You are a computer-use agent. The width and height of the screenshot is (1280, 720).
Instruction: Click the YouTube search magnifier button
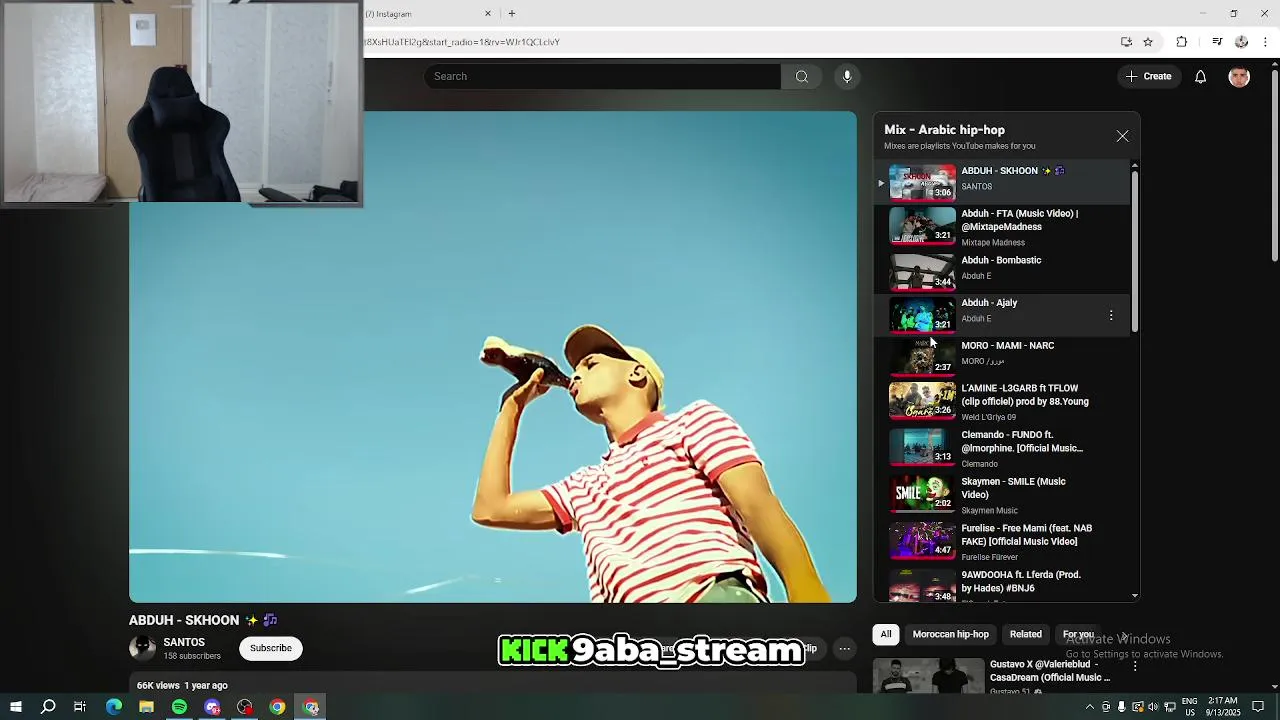(x=802, y=76)
